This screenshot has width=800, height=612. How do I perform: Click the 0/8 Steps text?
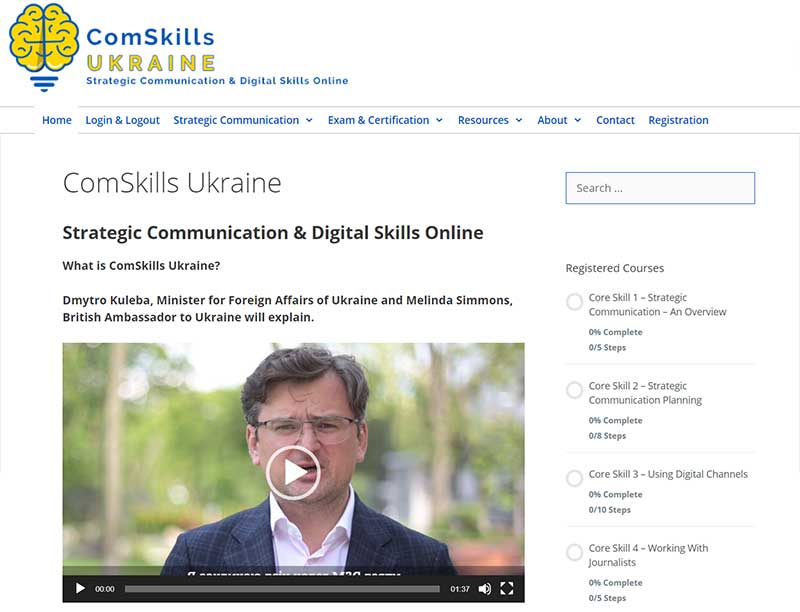[607, 436]
